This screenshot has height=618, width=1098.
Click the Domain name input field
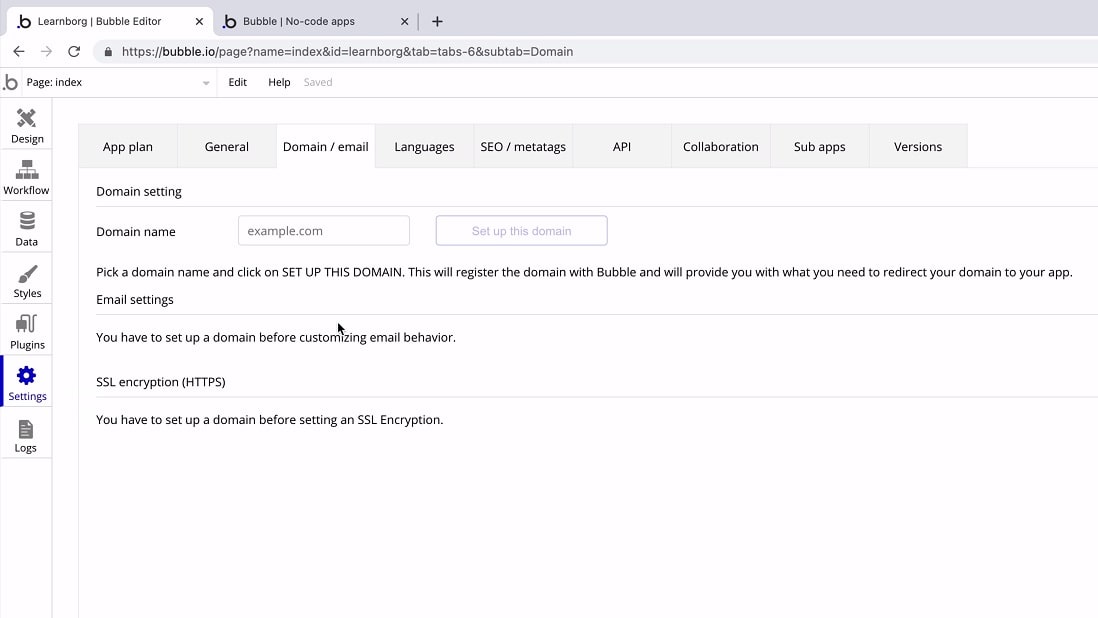[x=324, y=230]
